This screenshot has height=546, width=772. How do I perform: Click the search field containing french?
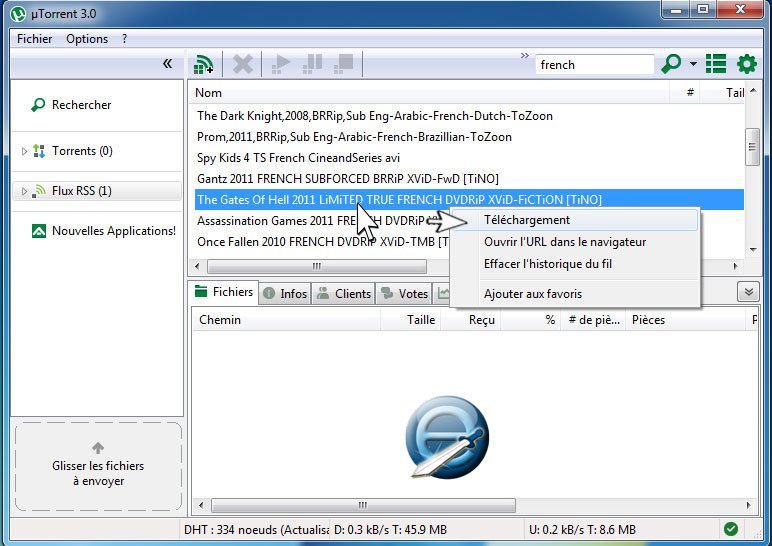[x=594, y=64]
